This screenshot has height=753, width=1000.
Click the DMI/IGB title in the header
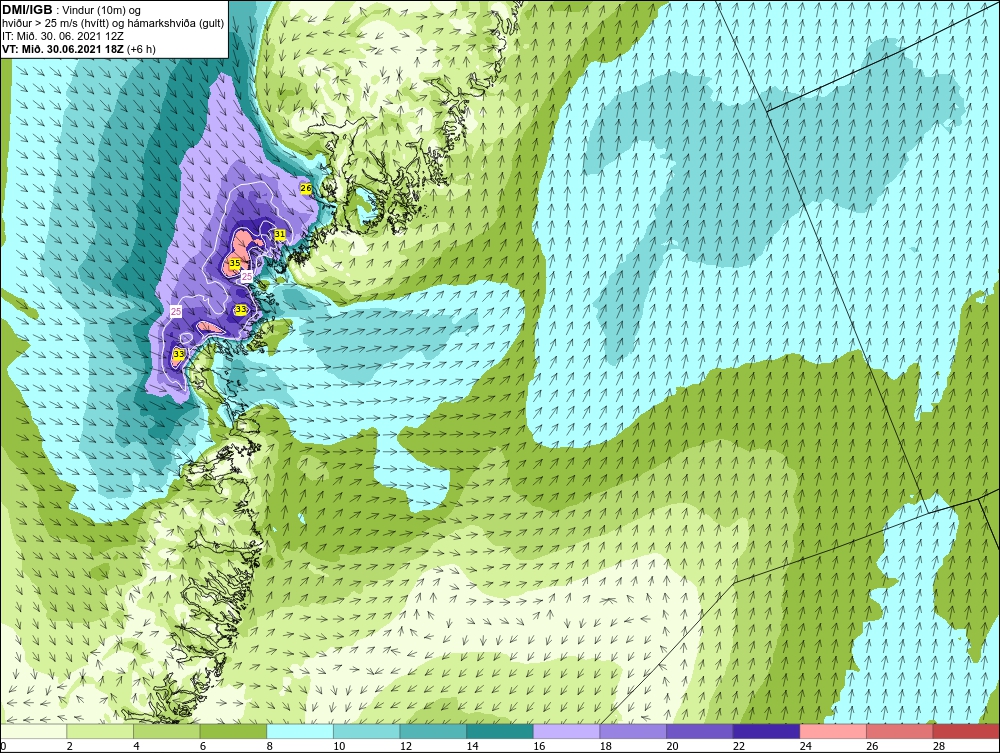tap(27, 10)
